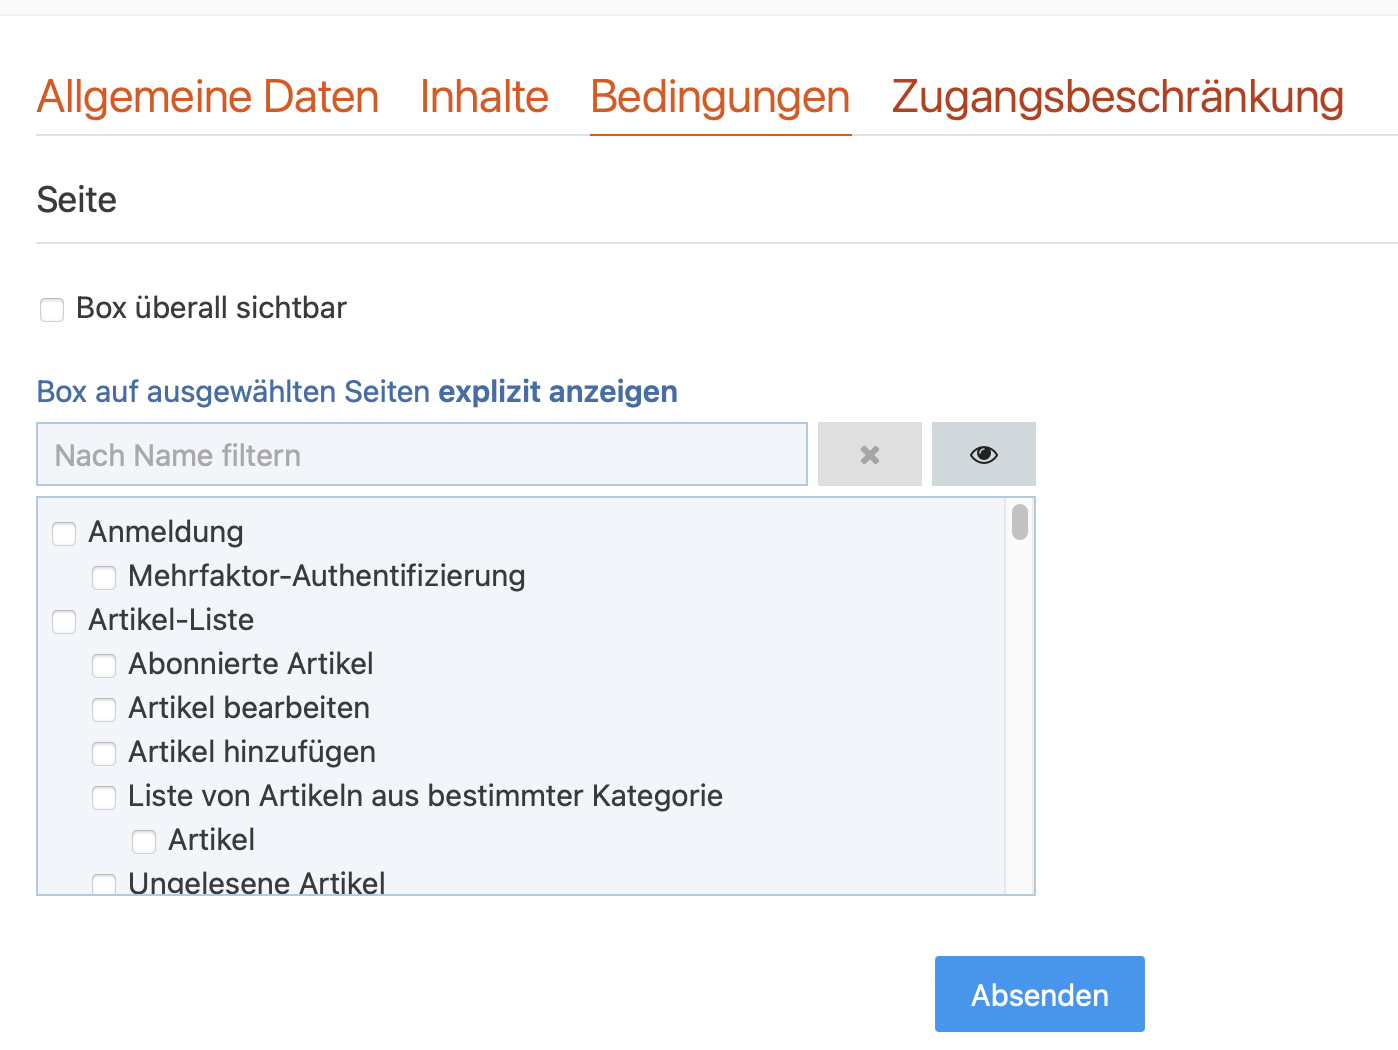Tick the Mehrfaktor-Authentifizierung checkbox

104,578
